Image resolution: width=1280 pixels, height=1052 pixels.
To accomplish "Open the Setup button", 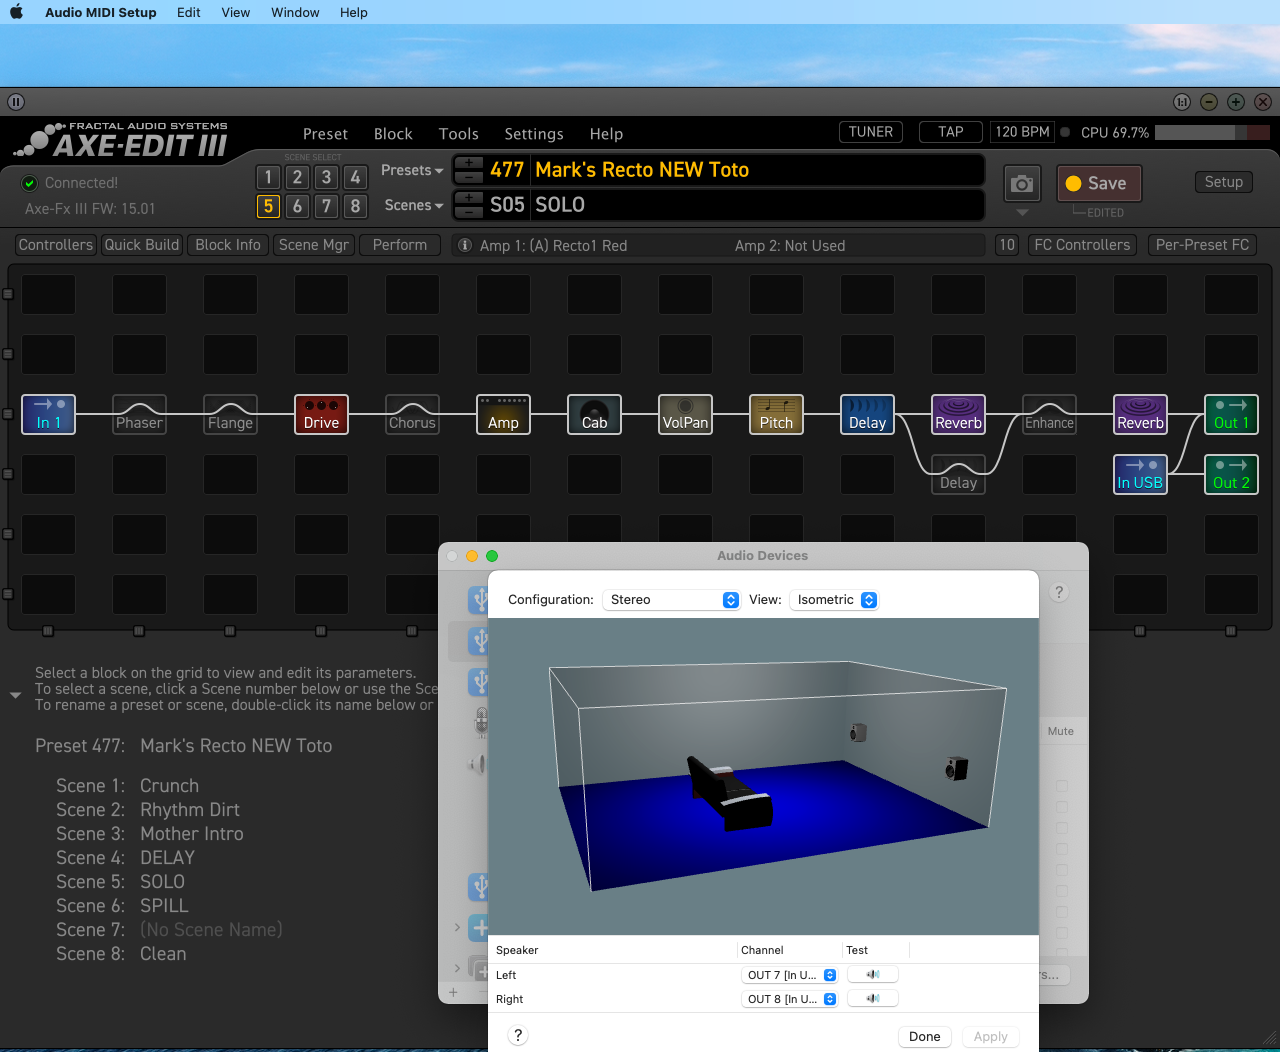I will coord(1223,182).
